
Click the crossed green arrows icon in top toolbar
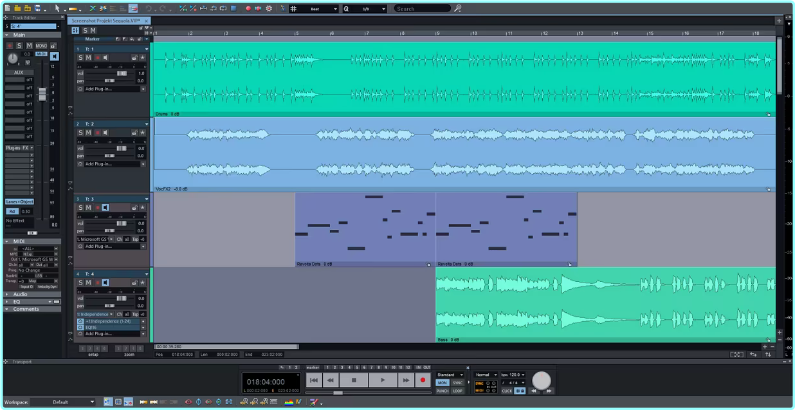coord(92,9)
